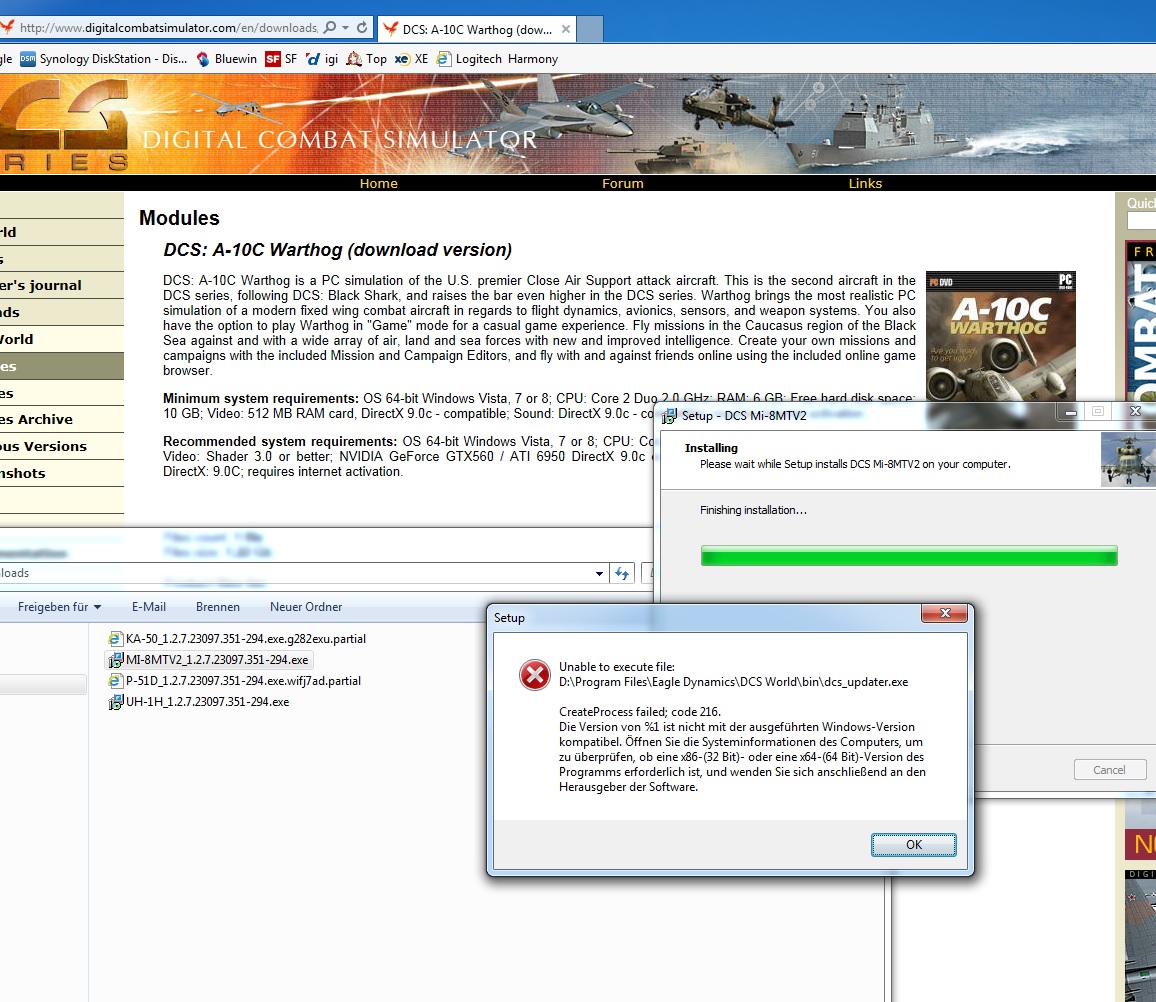Screen dimensions: 1156x1002
Task: Click the Quick search field on the right
Action: (x=1141, y=220)
